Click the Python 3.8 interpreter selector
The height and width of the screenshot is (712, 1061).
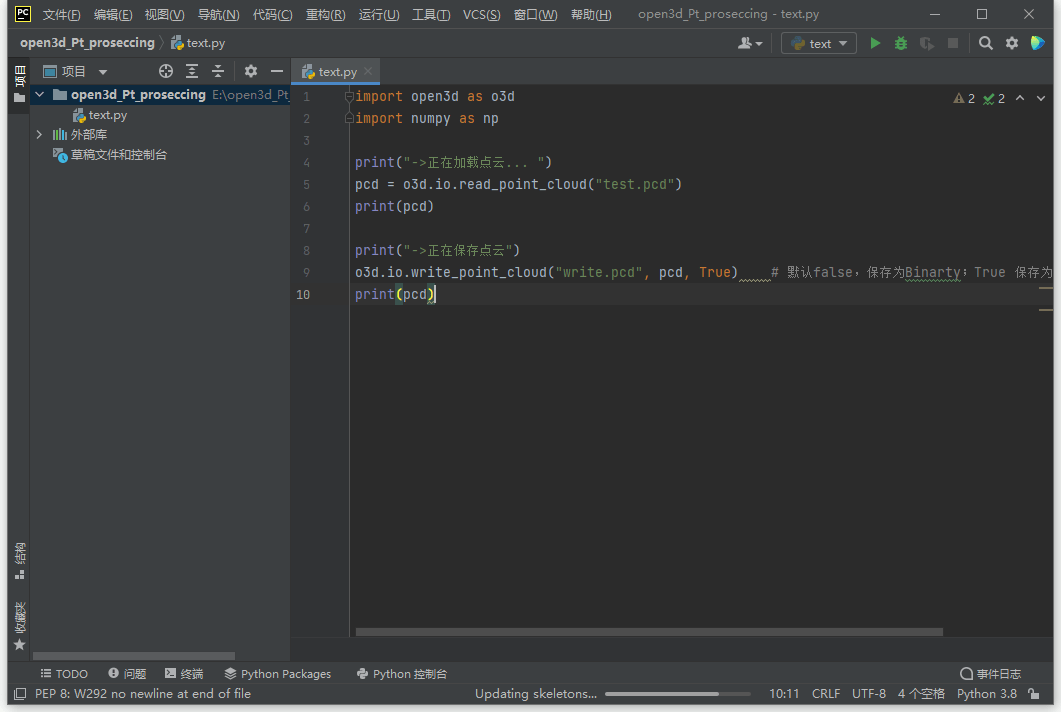986,694
